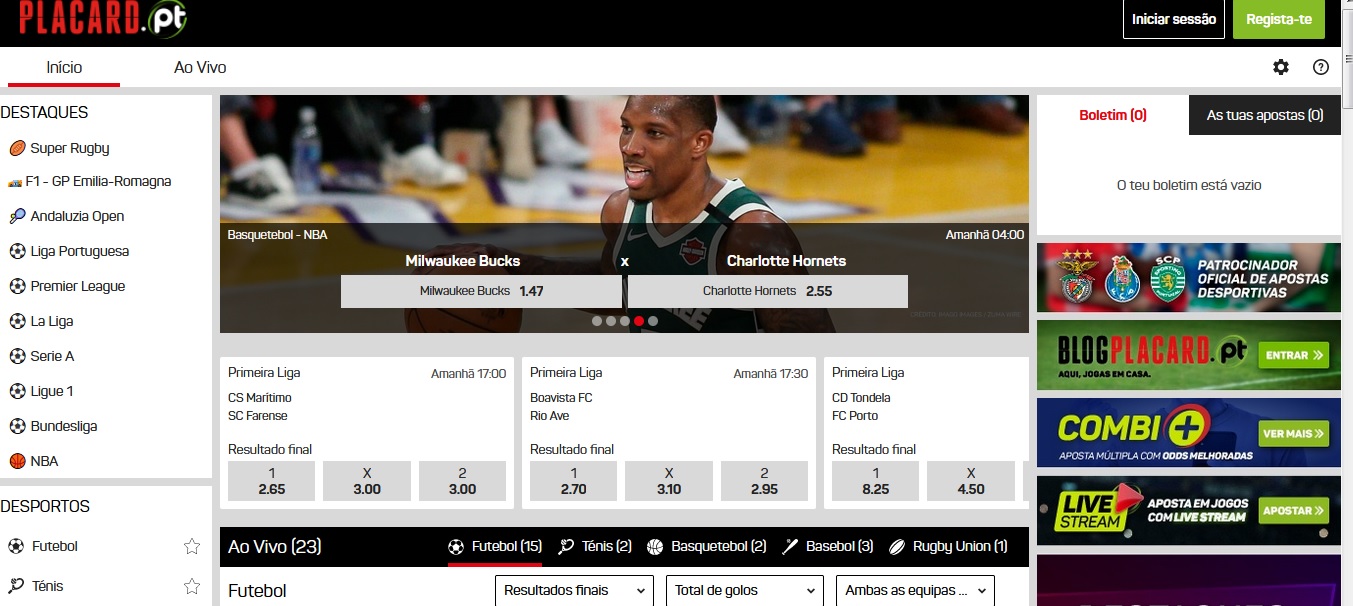1353x606 pixels.
Task: Open the help question mark icon
Action: [1321, 67]
